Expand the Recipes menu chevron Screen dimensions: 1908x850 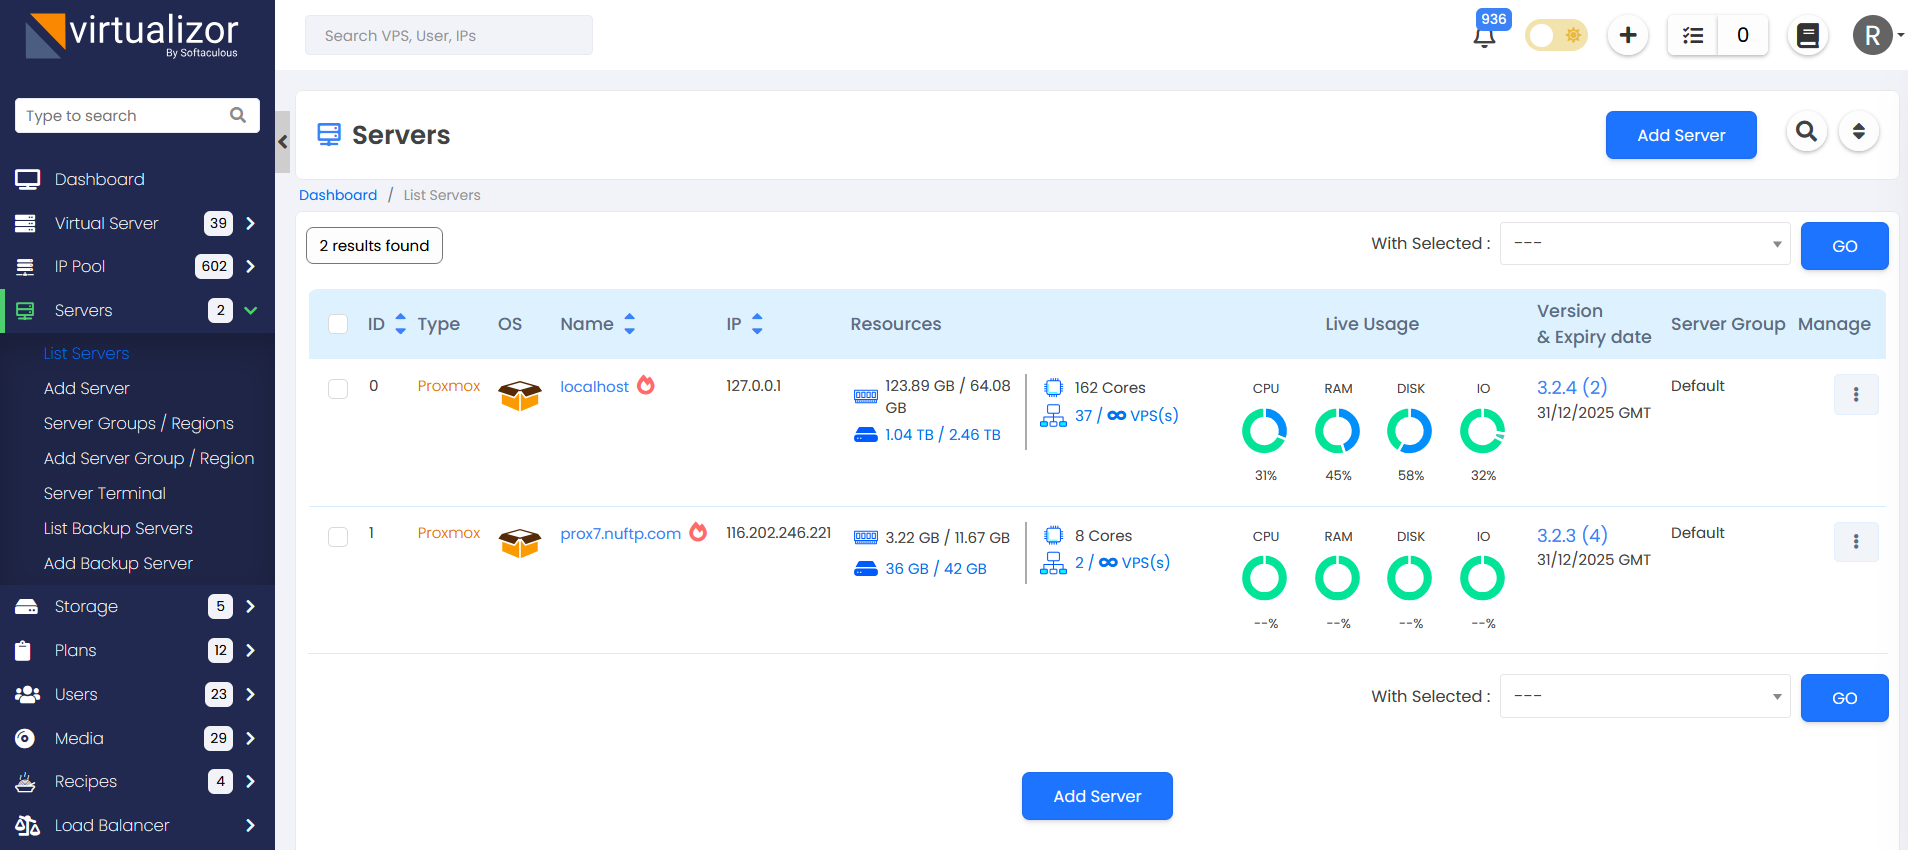tap(250, 782)
